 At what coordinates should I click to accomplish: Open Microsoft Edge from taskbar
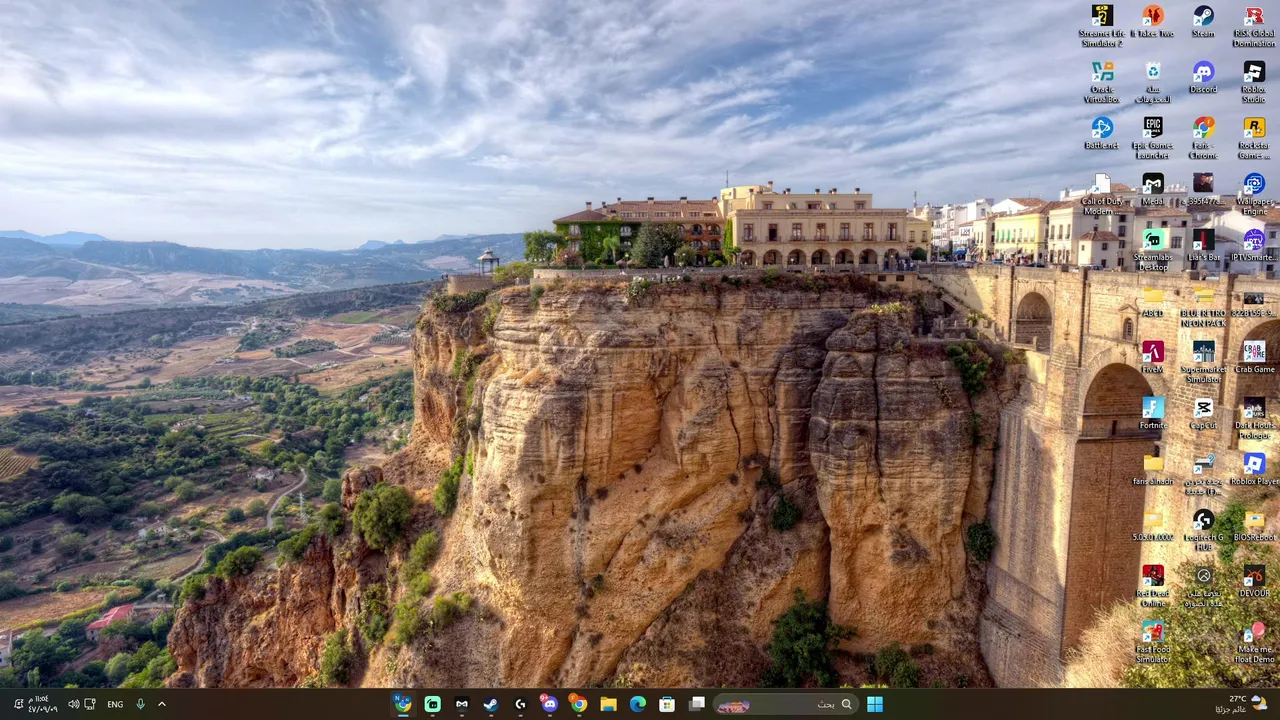coord(638,704)
